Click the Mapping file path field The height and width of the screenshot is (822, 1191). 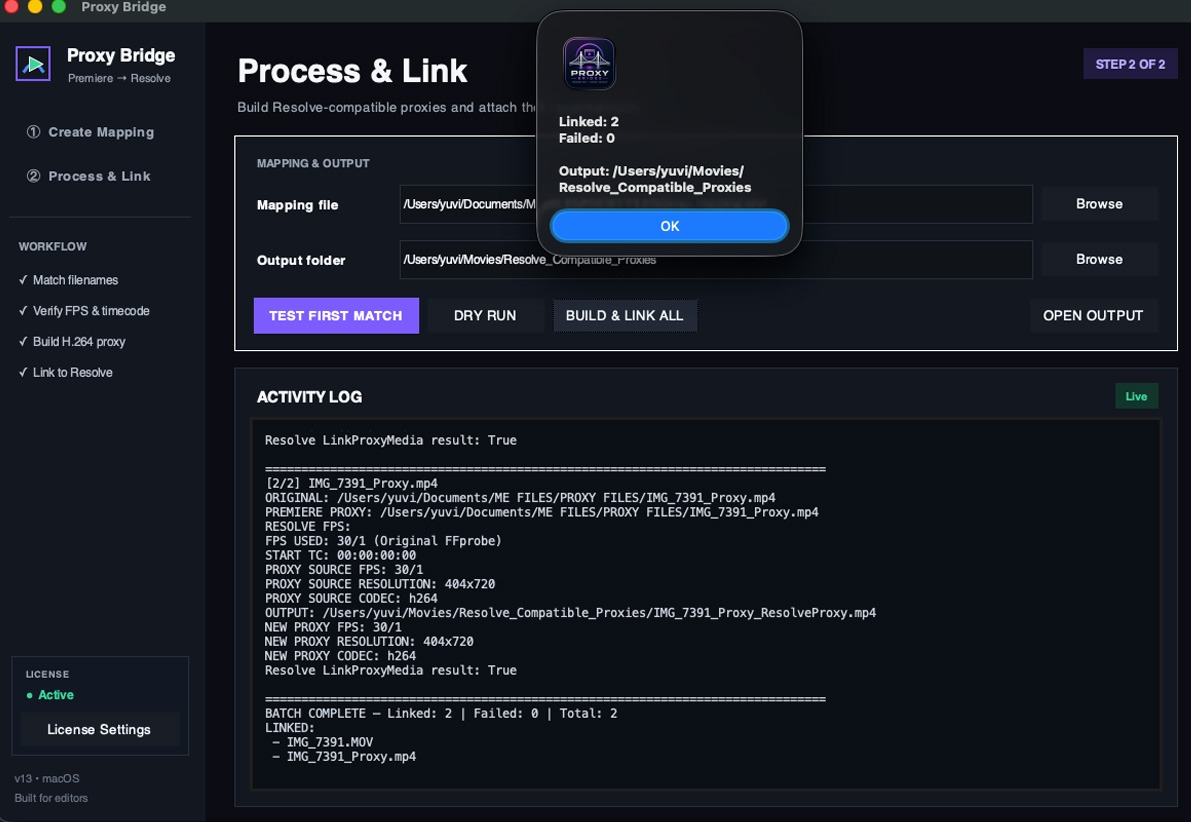(716, 204)
